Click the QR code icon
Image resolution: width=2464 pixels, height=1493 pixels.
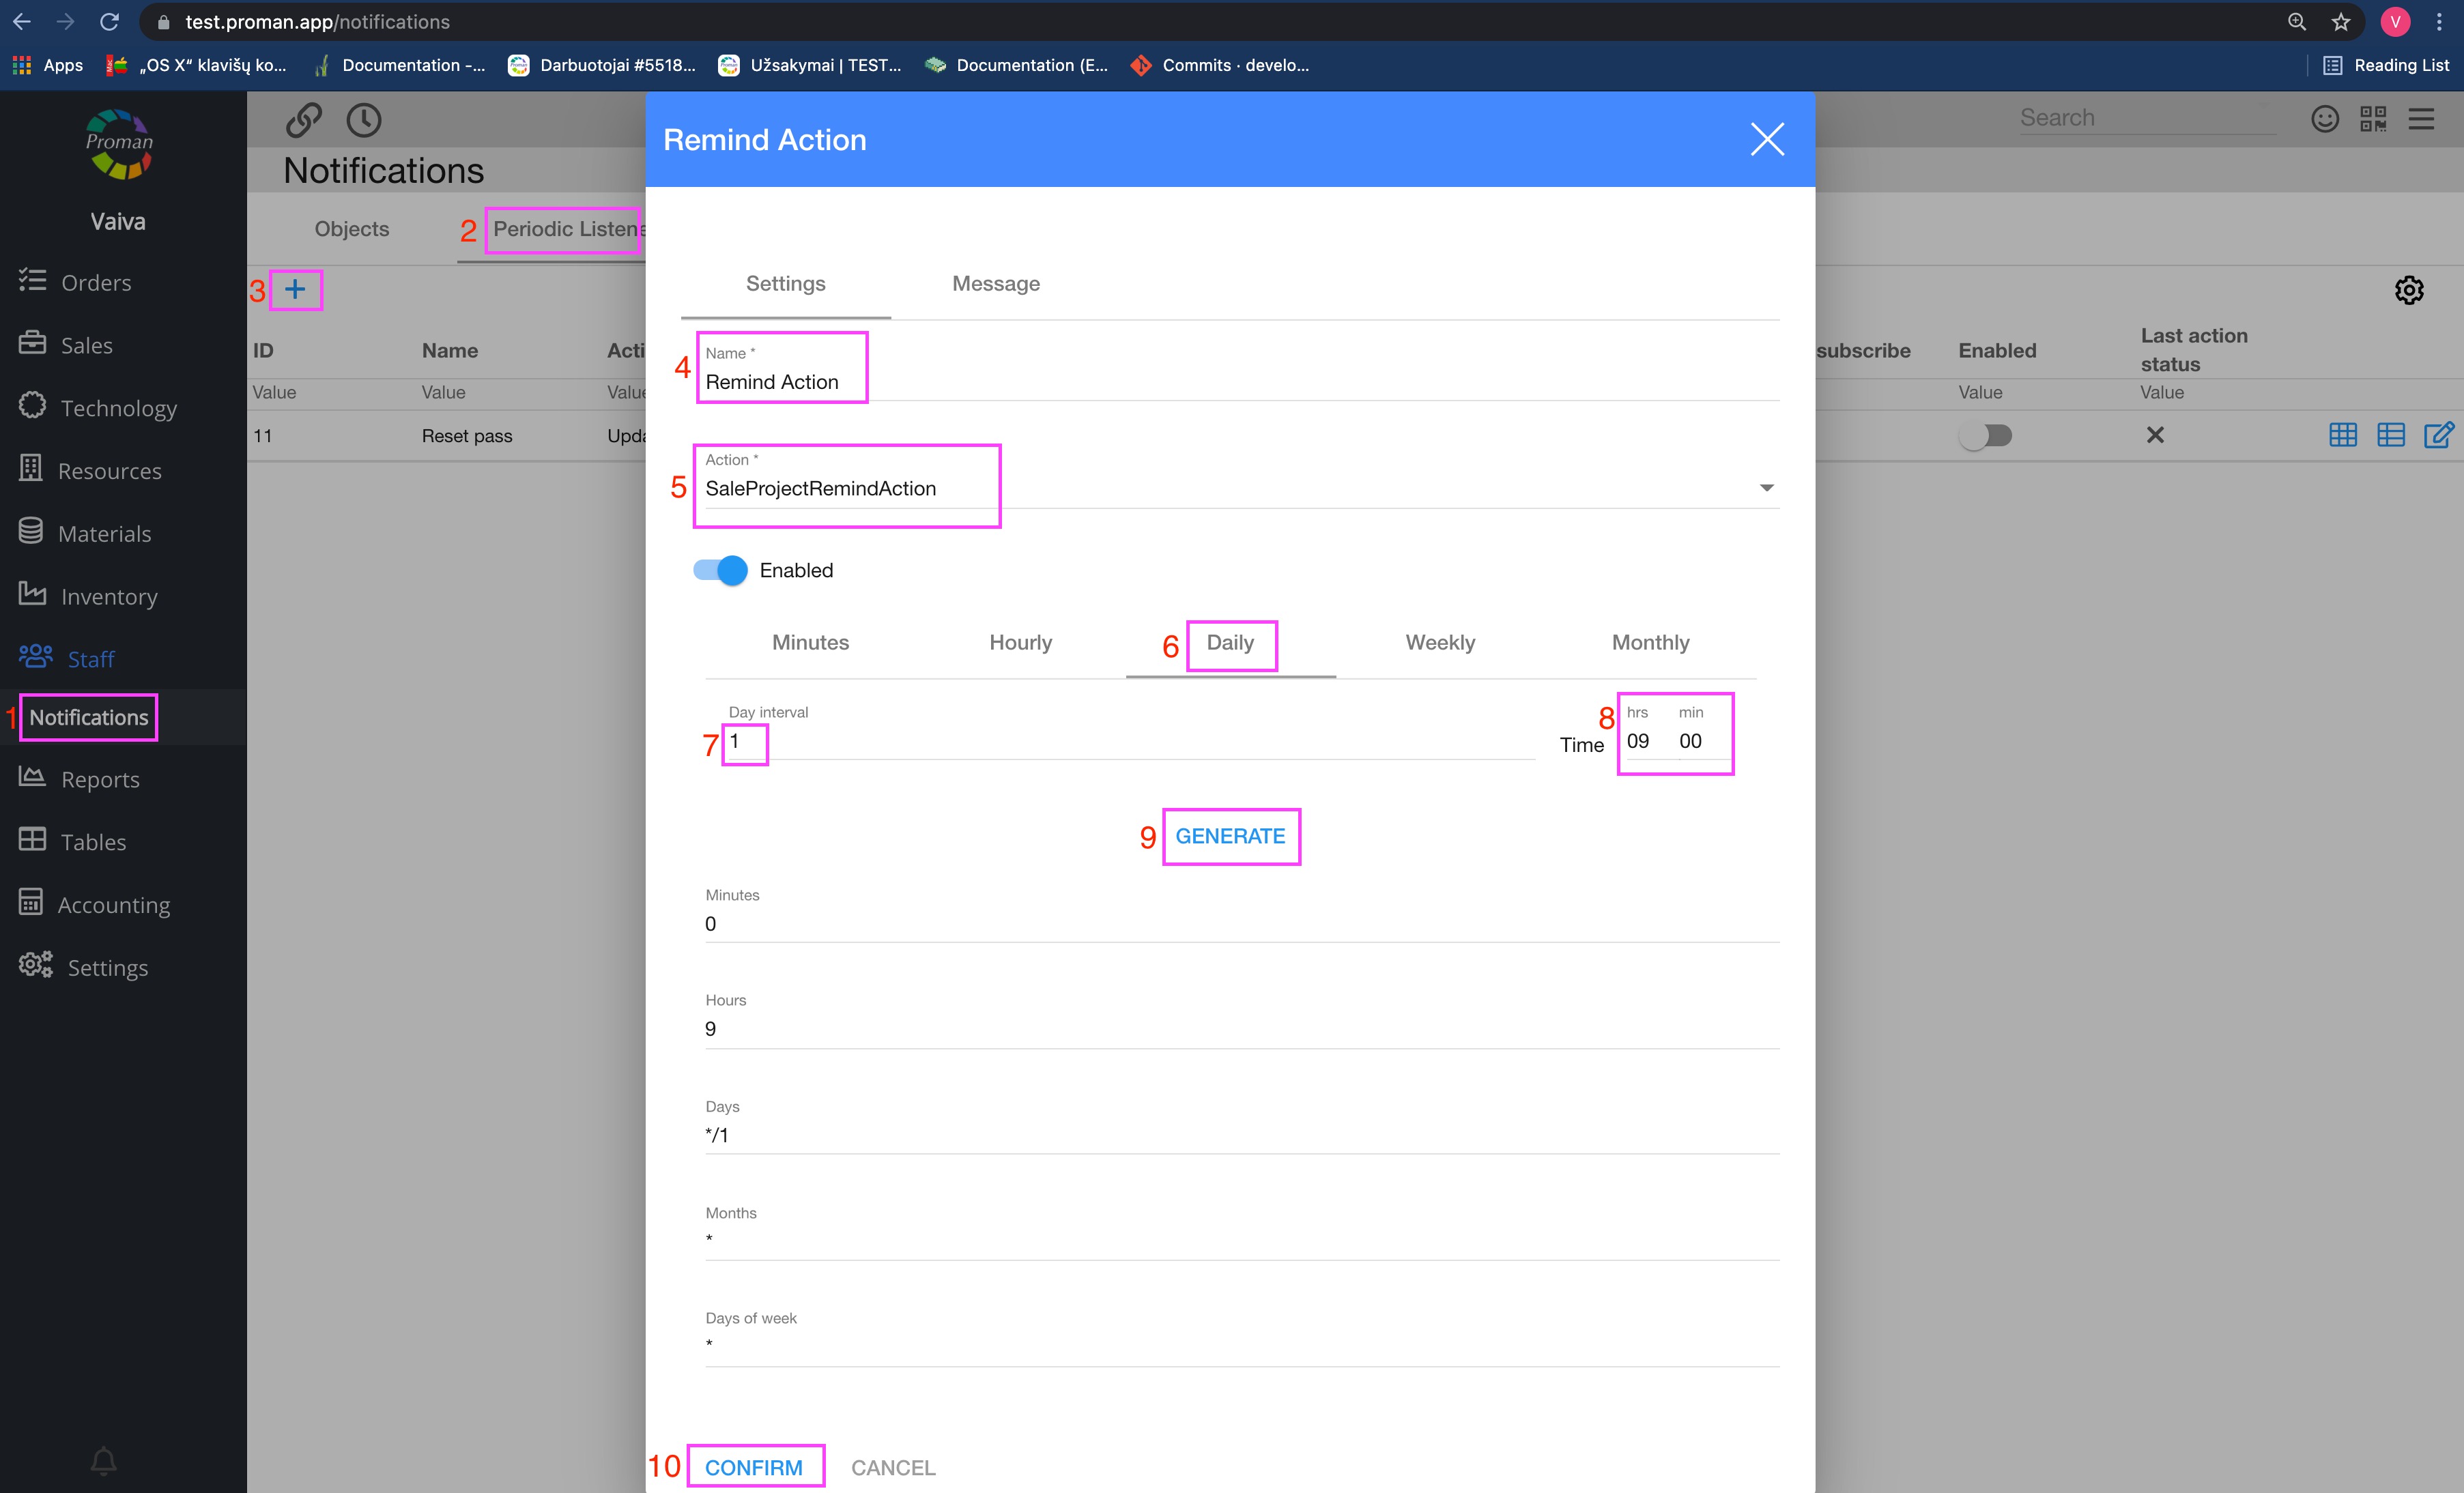(2372, 119)
